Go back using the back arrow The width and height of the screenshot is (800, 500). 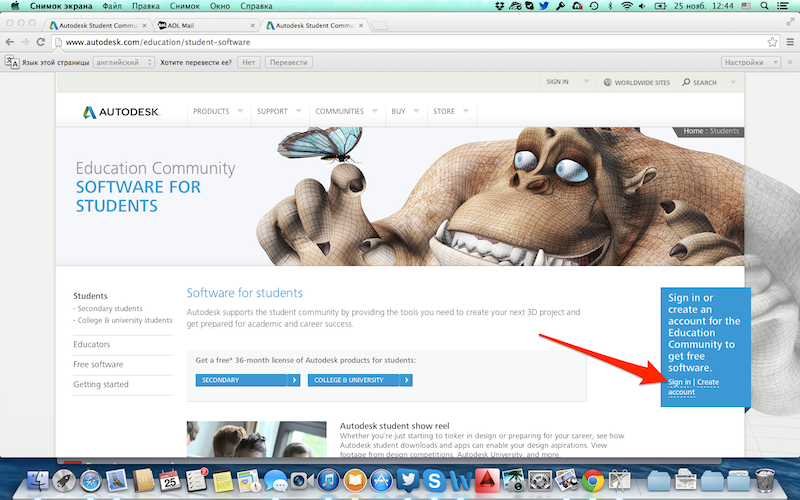10,42
